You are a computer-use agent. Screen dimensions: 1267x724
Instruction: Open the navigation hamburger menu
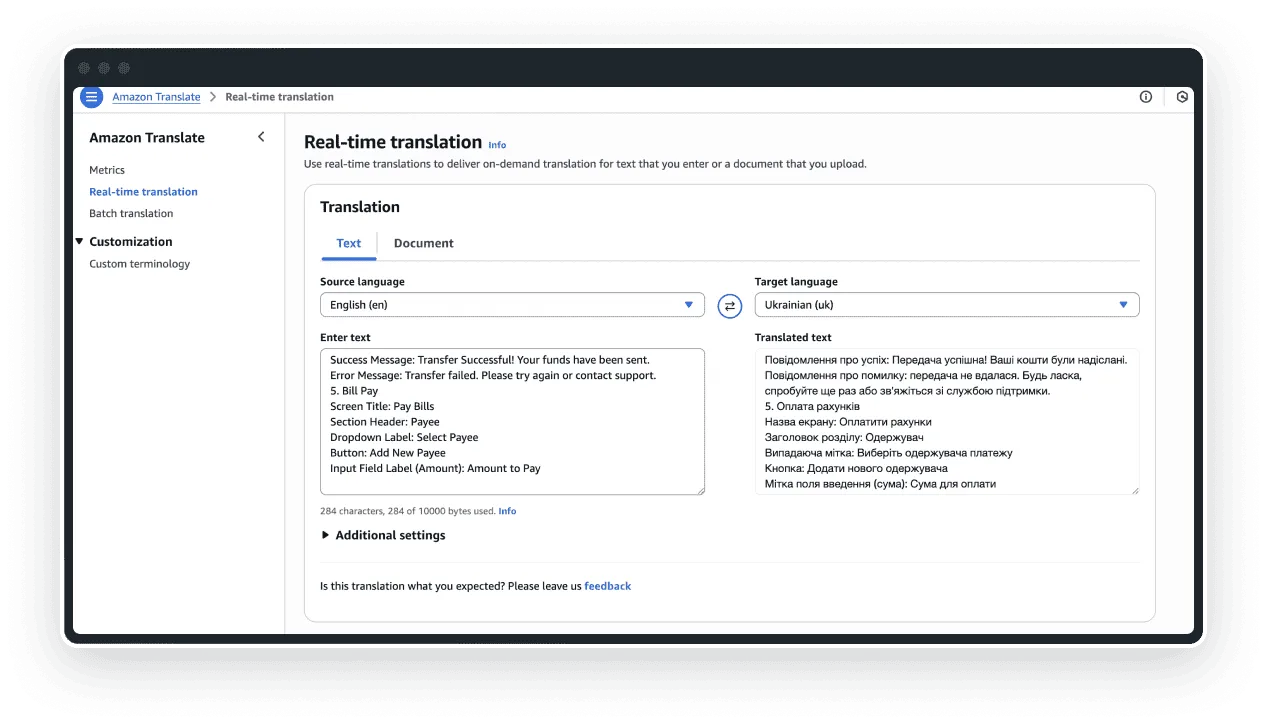click(91, 96)
